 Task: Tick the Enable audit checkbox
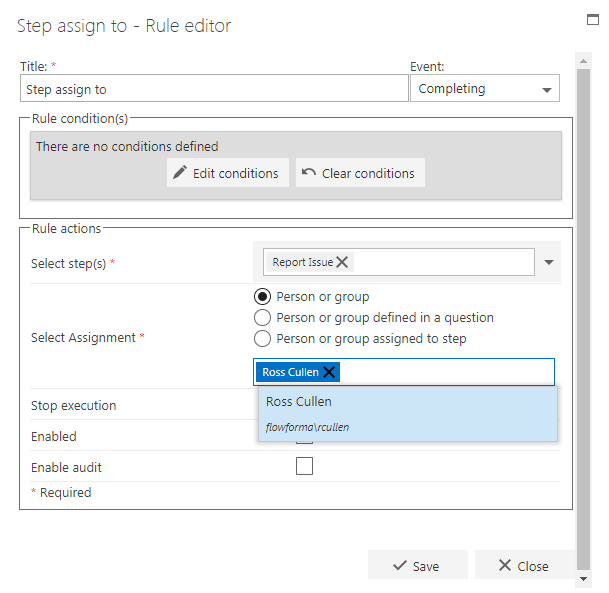click(x=304, y=466)
